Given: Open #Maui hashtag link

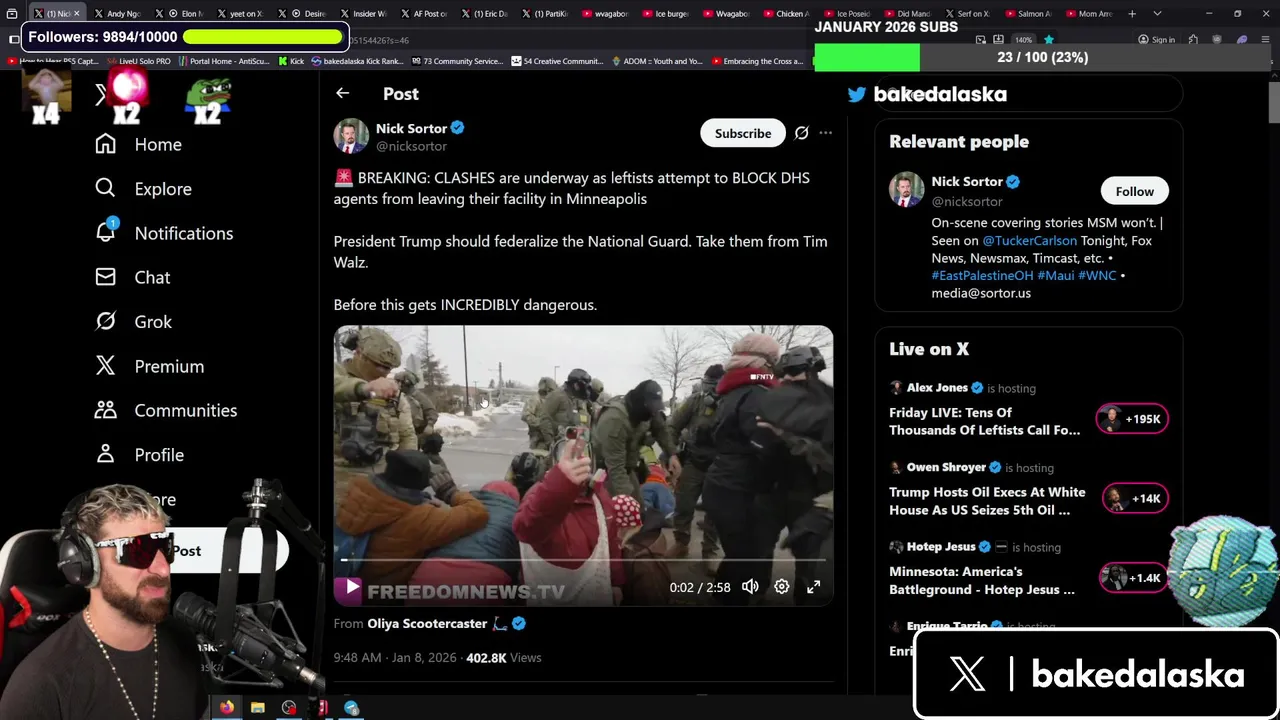Looking at the screenshot, I should click(x=1055, y=275).
